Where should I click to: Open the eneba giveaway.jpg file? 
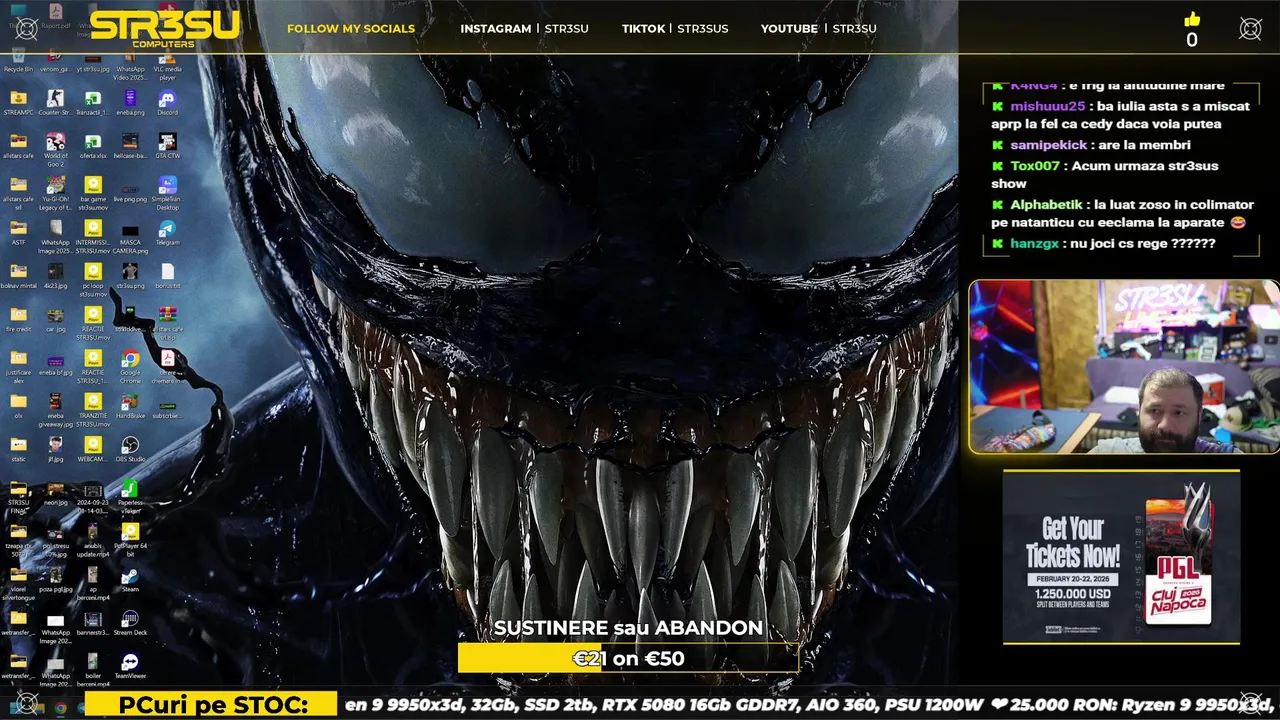click(55, 408)
